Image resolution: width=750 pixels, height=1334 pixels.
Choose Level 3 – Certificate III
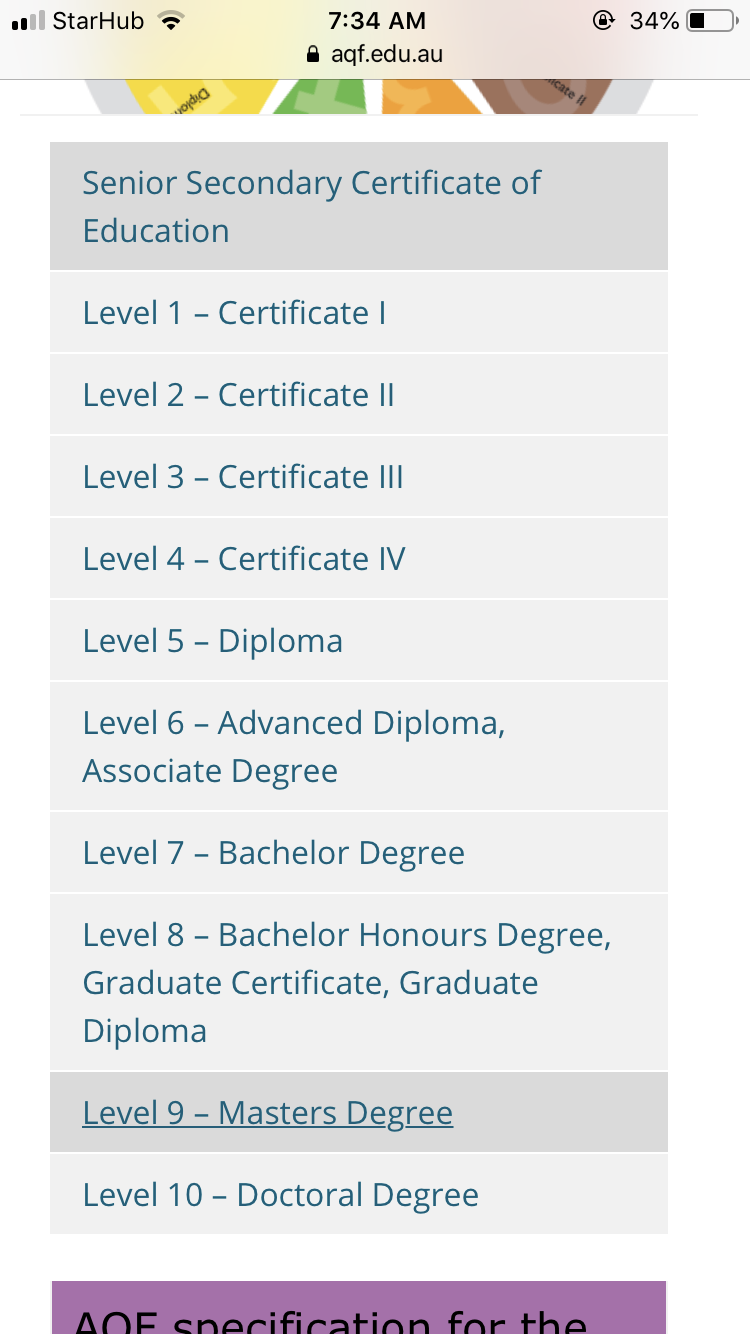click(x=243, y=477)
